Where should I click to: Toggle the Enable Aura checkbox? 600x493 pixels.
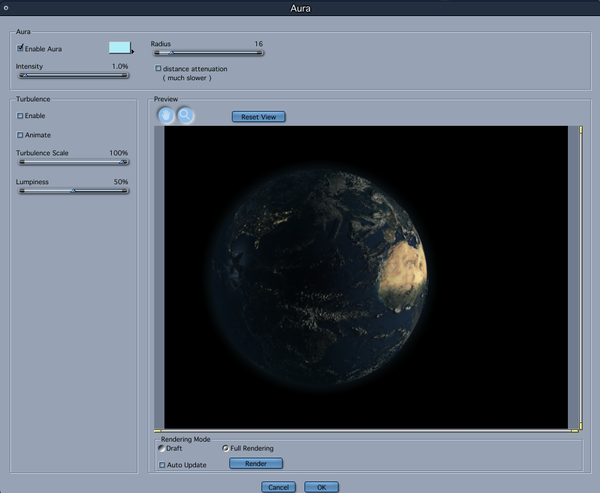point(20,48)
